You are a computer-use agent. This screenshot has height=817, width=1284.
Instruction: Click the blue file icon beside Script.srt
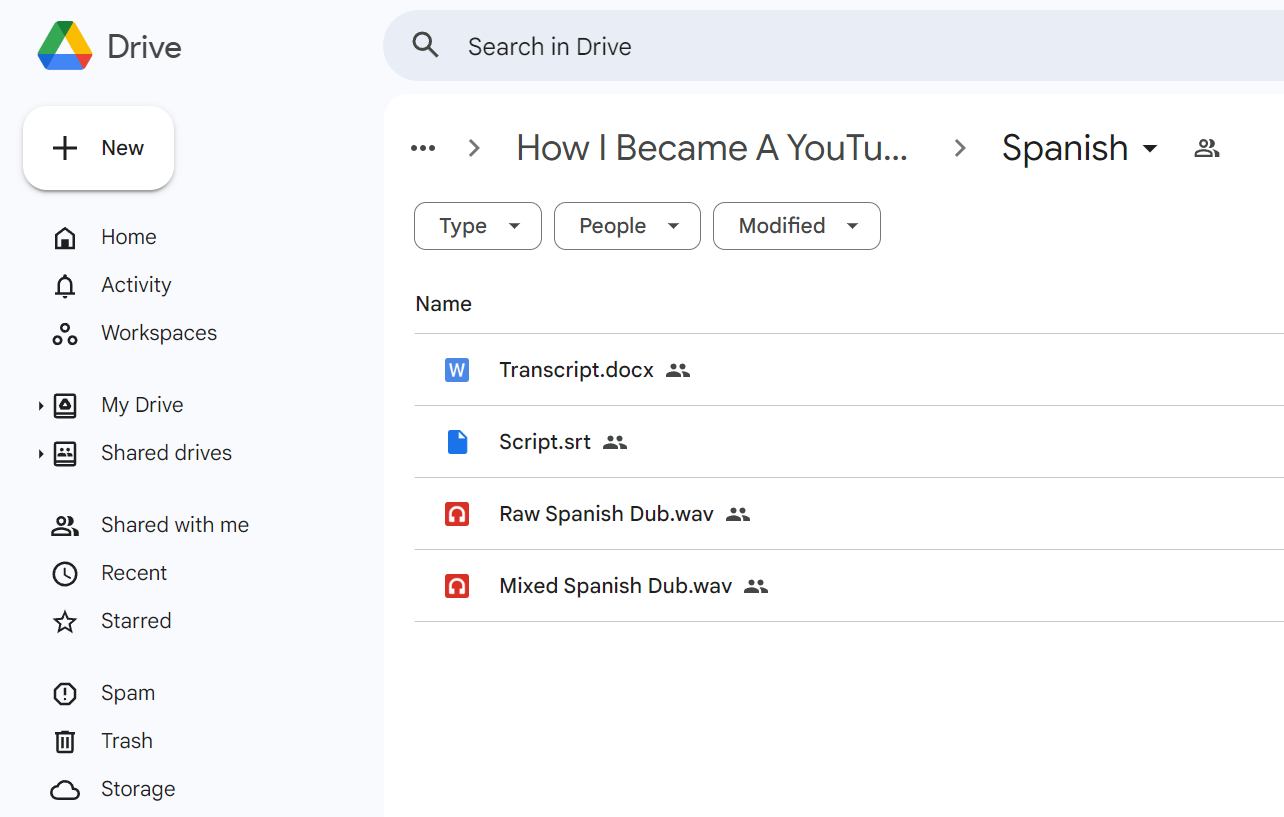(457, 442)
